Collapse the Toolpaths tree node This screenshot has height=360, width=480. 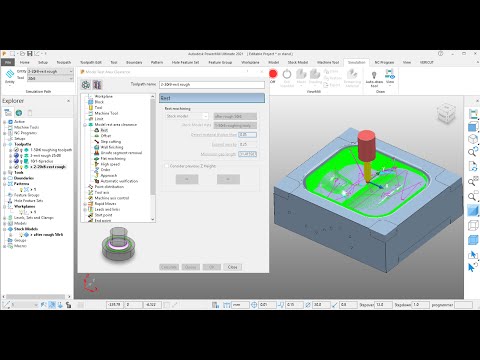click(5, 144)
